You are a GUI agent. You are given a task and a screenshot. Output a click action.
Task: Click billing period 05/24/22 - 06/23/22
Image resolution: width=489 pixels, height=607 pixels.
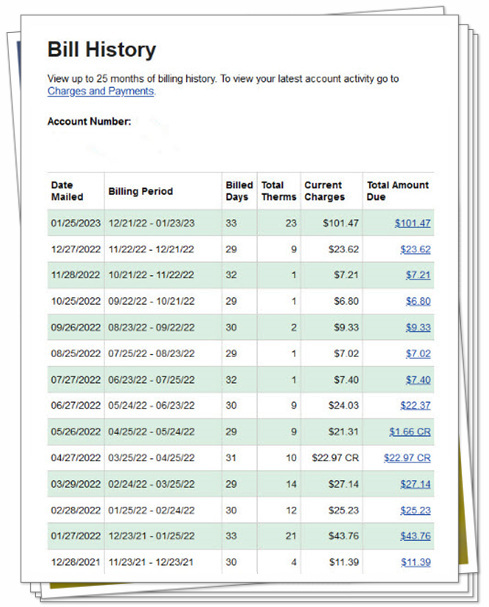(x=151, y=405)
